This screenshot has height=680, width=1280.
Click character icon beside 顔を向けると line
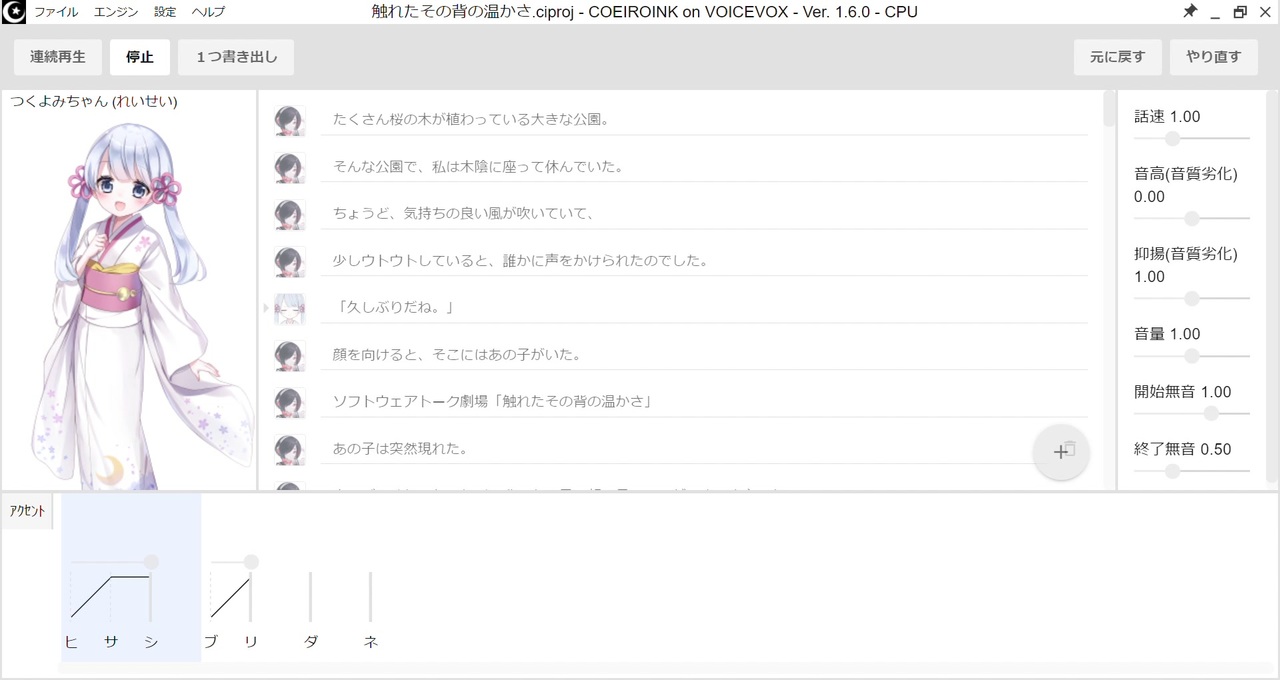pyautogui.click(x=289, y=355)
